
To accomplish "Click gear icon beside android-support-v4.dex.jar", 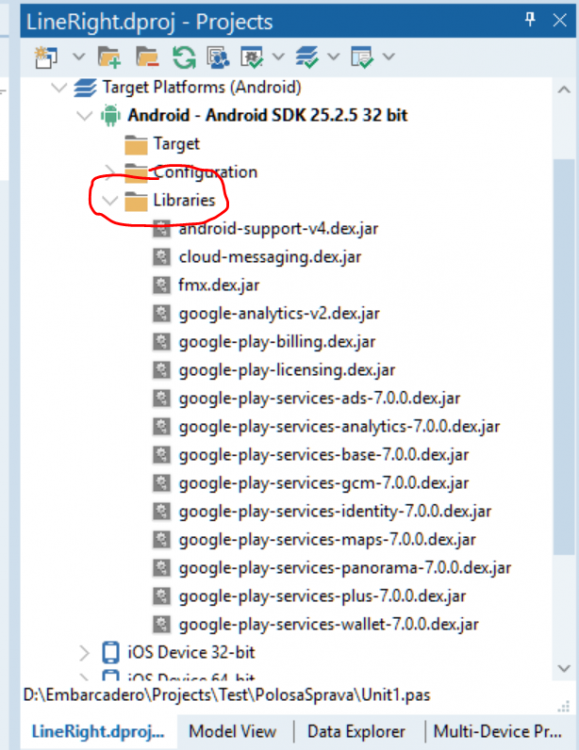I will pyautogui.click(x=161, y=229).
